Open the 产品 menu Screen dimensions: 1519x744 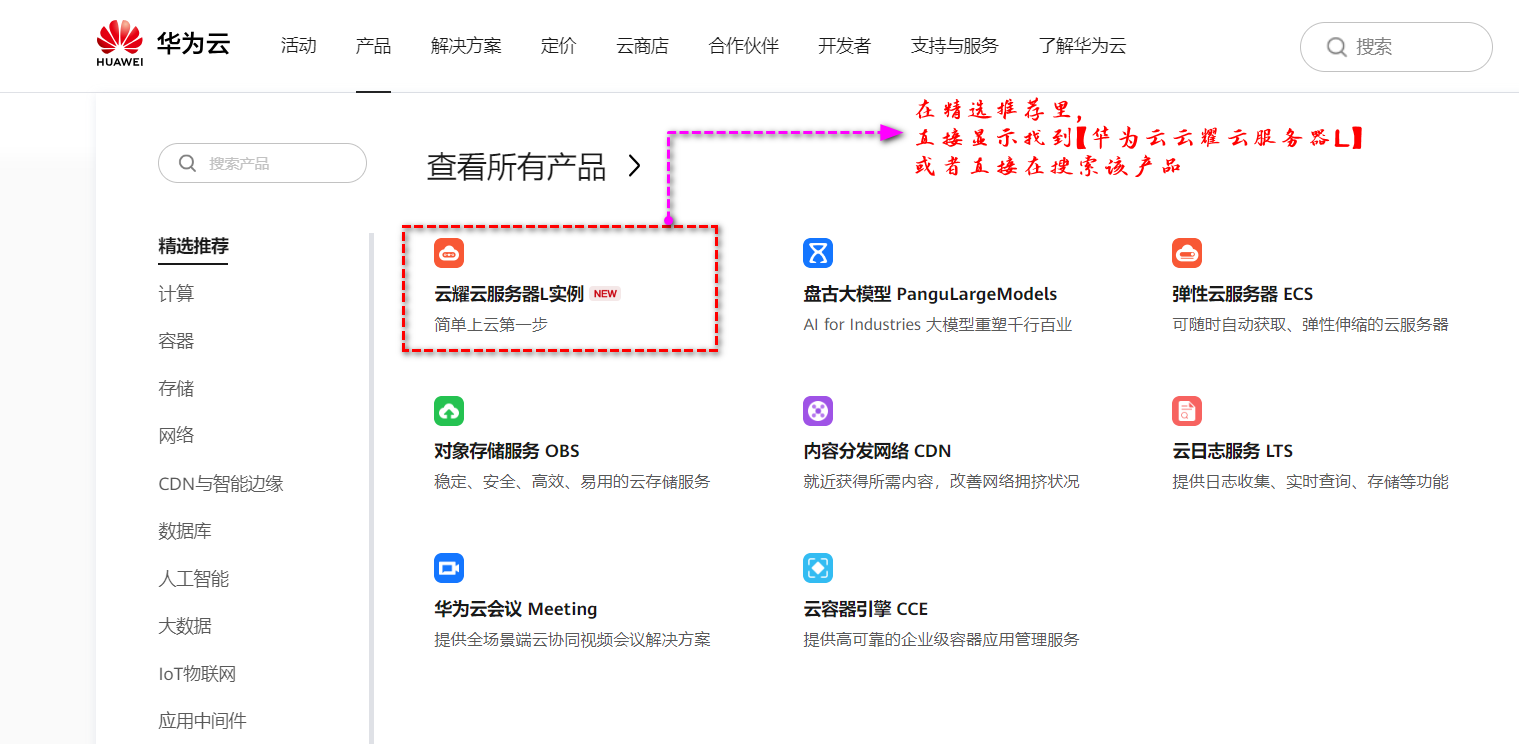pyautogui.click(x=373, y=46)
